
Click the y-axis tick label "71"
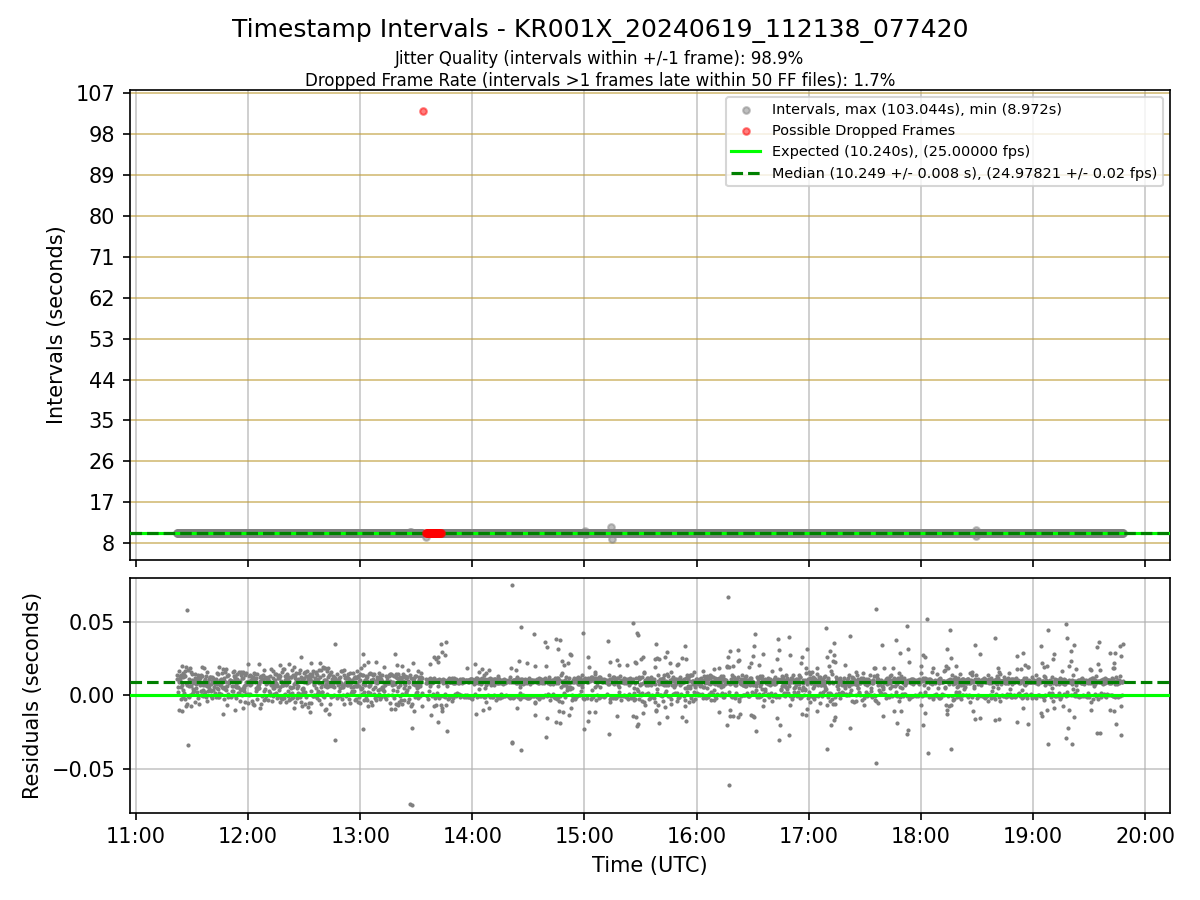(104, 257)
